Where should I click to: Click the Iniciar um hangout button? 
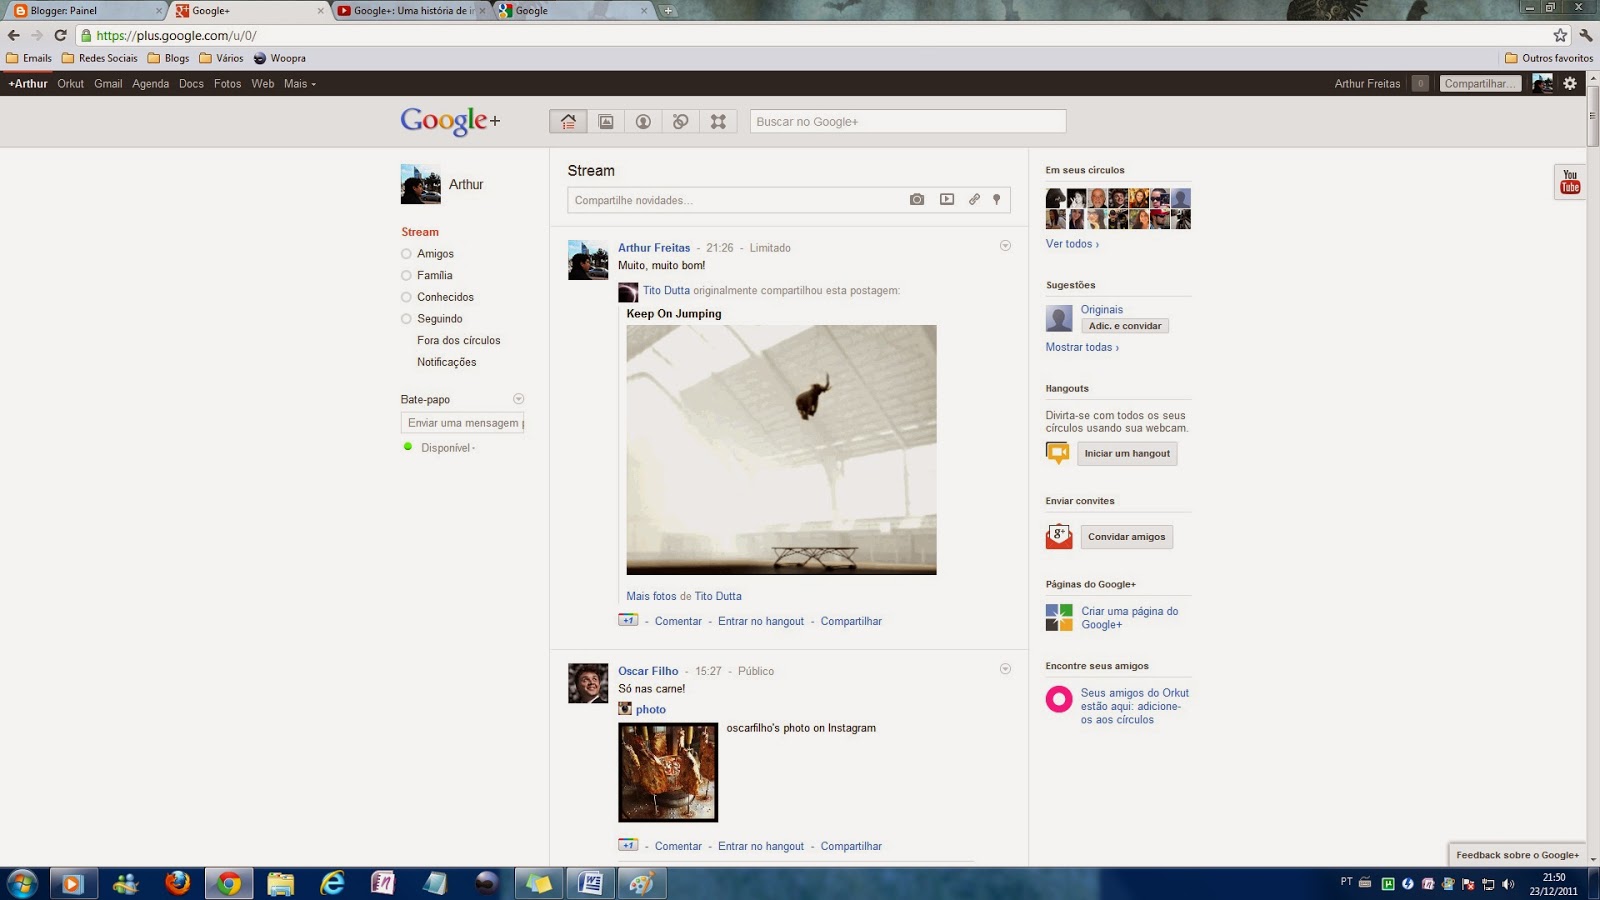click(1127, 454)
